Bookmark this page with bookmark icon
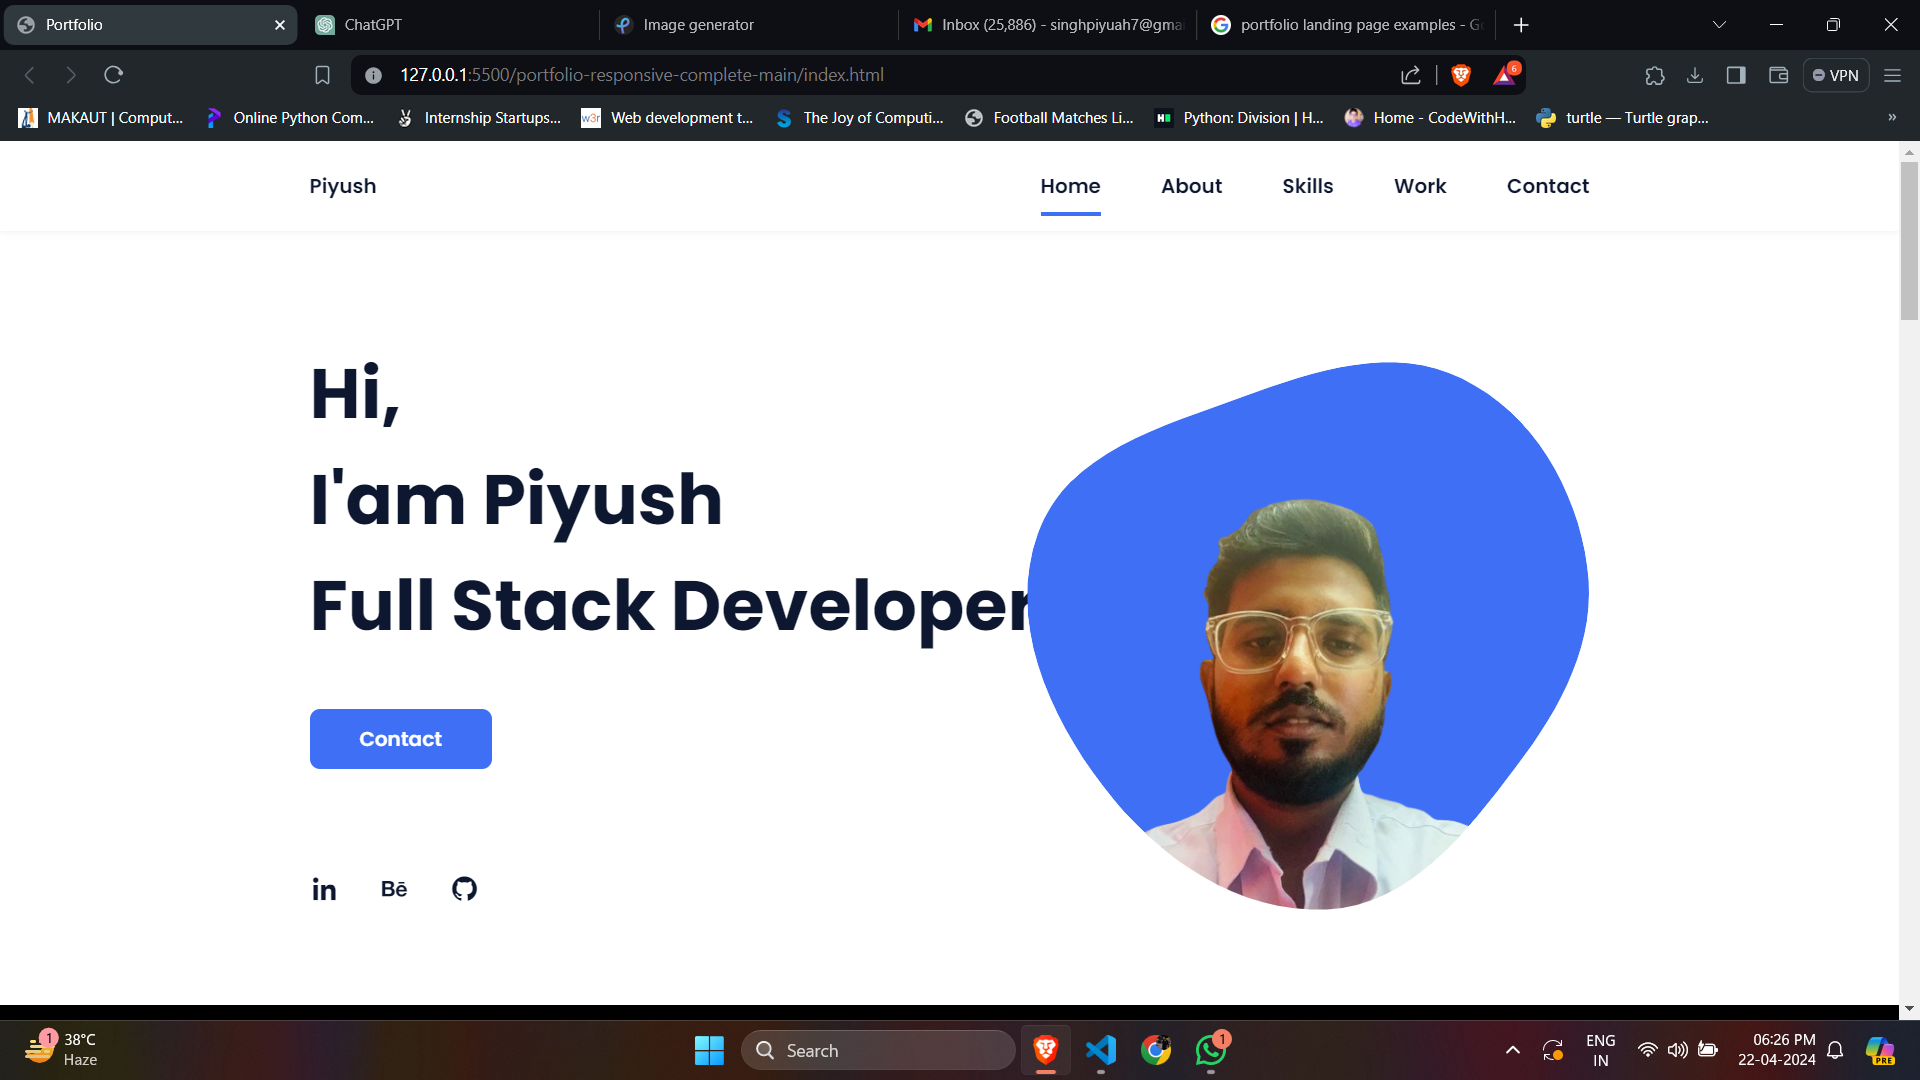Viewport: 1920px width, 1080px height. (322, 75)
